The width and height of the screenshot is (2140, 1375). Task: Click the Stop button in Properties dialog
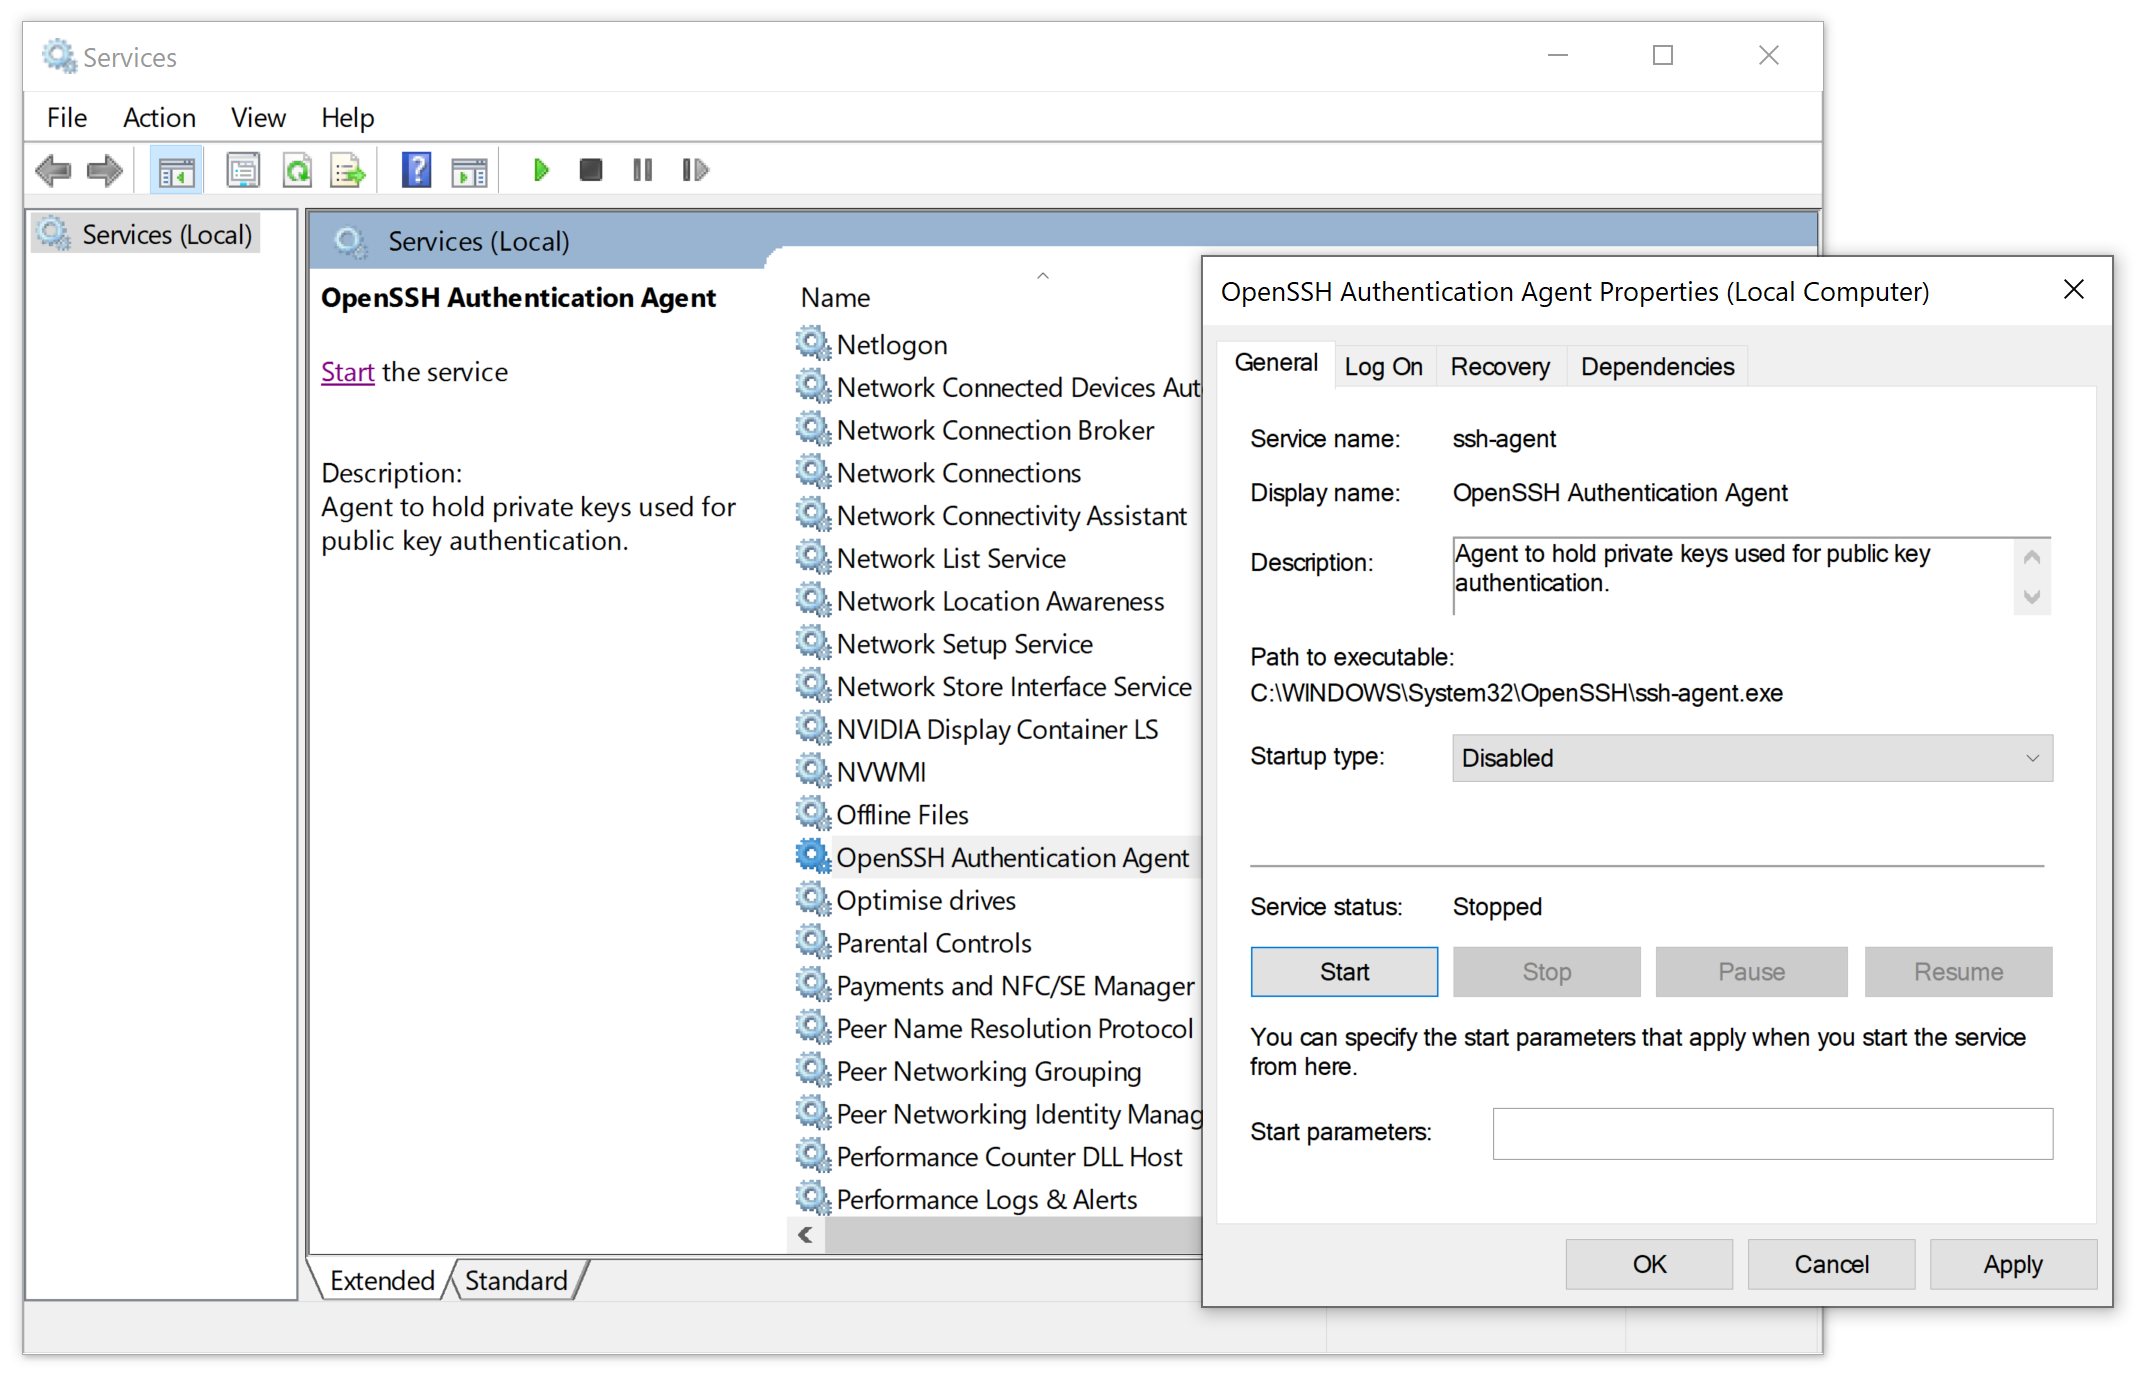[1547, 972]
